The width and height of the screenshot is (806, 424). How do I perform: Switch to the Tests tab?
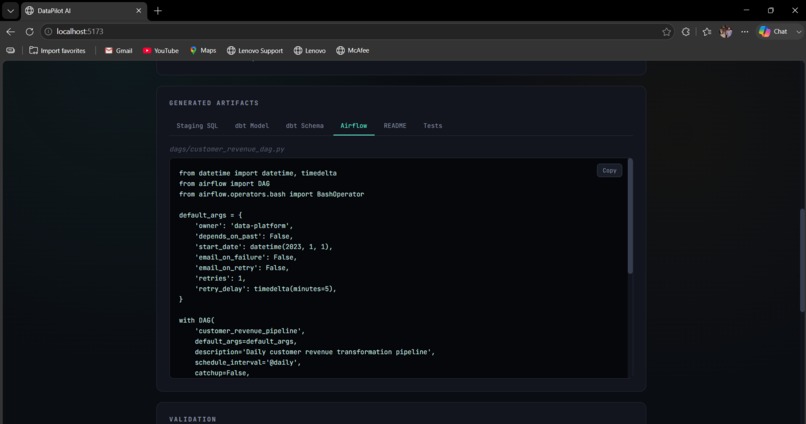pos(432,125)
